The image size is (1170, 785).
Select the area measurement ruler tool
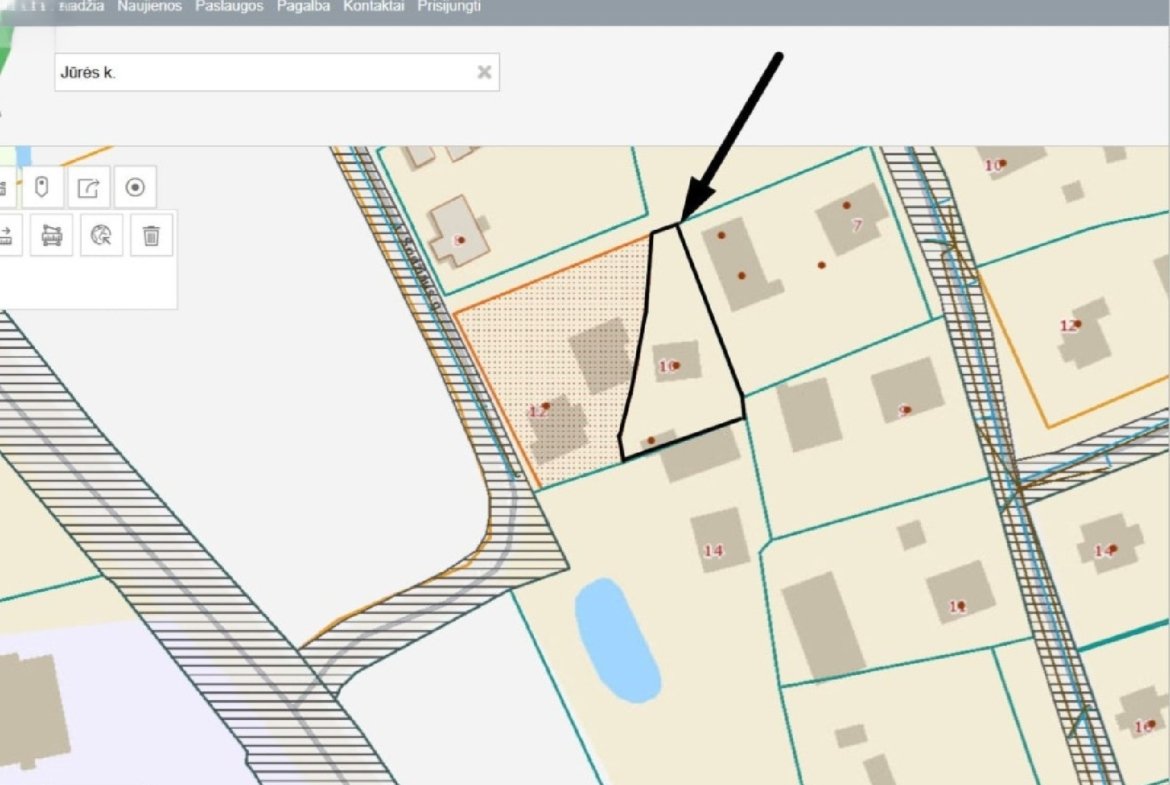point(50,235)
